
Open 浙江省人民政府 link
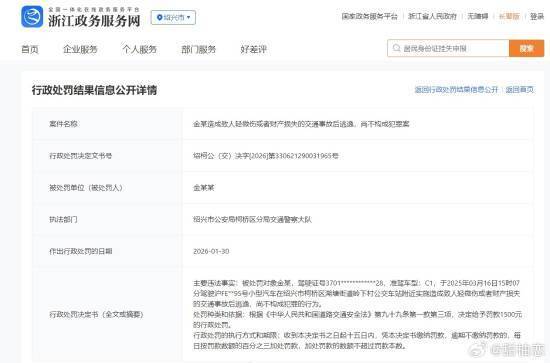pyautogui.click(x=432, y=16)
